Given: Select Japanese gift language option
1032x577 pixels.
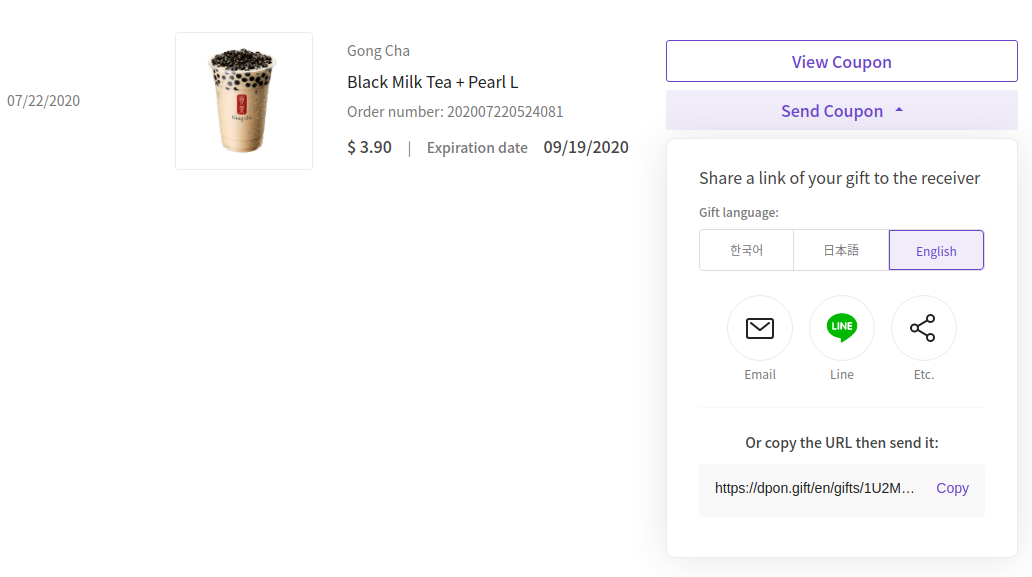Looking at the screenshot, I should coord(841,250).
